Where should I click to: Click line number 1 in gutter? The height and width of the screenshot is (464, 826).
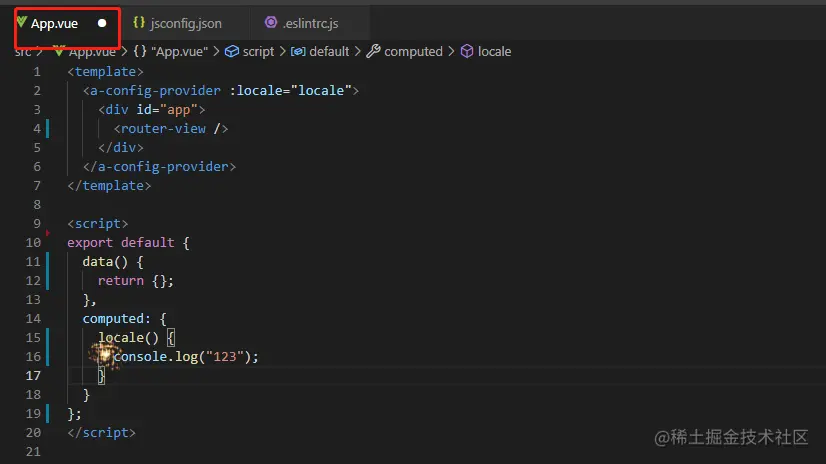(37, 72)
